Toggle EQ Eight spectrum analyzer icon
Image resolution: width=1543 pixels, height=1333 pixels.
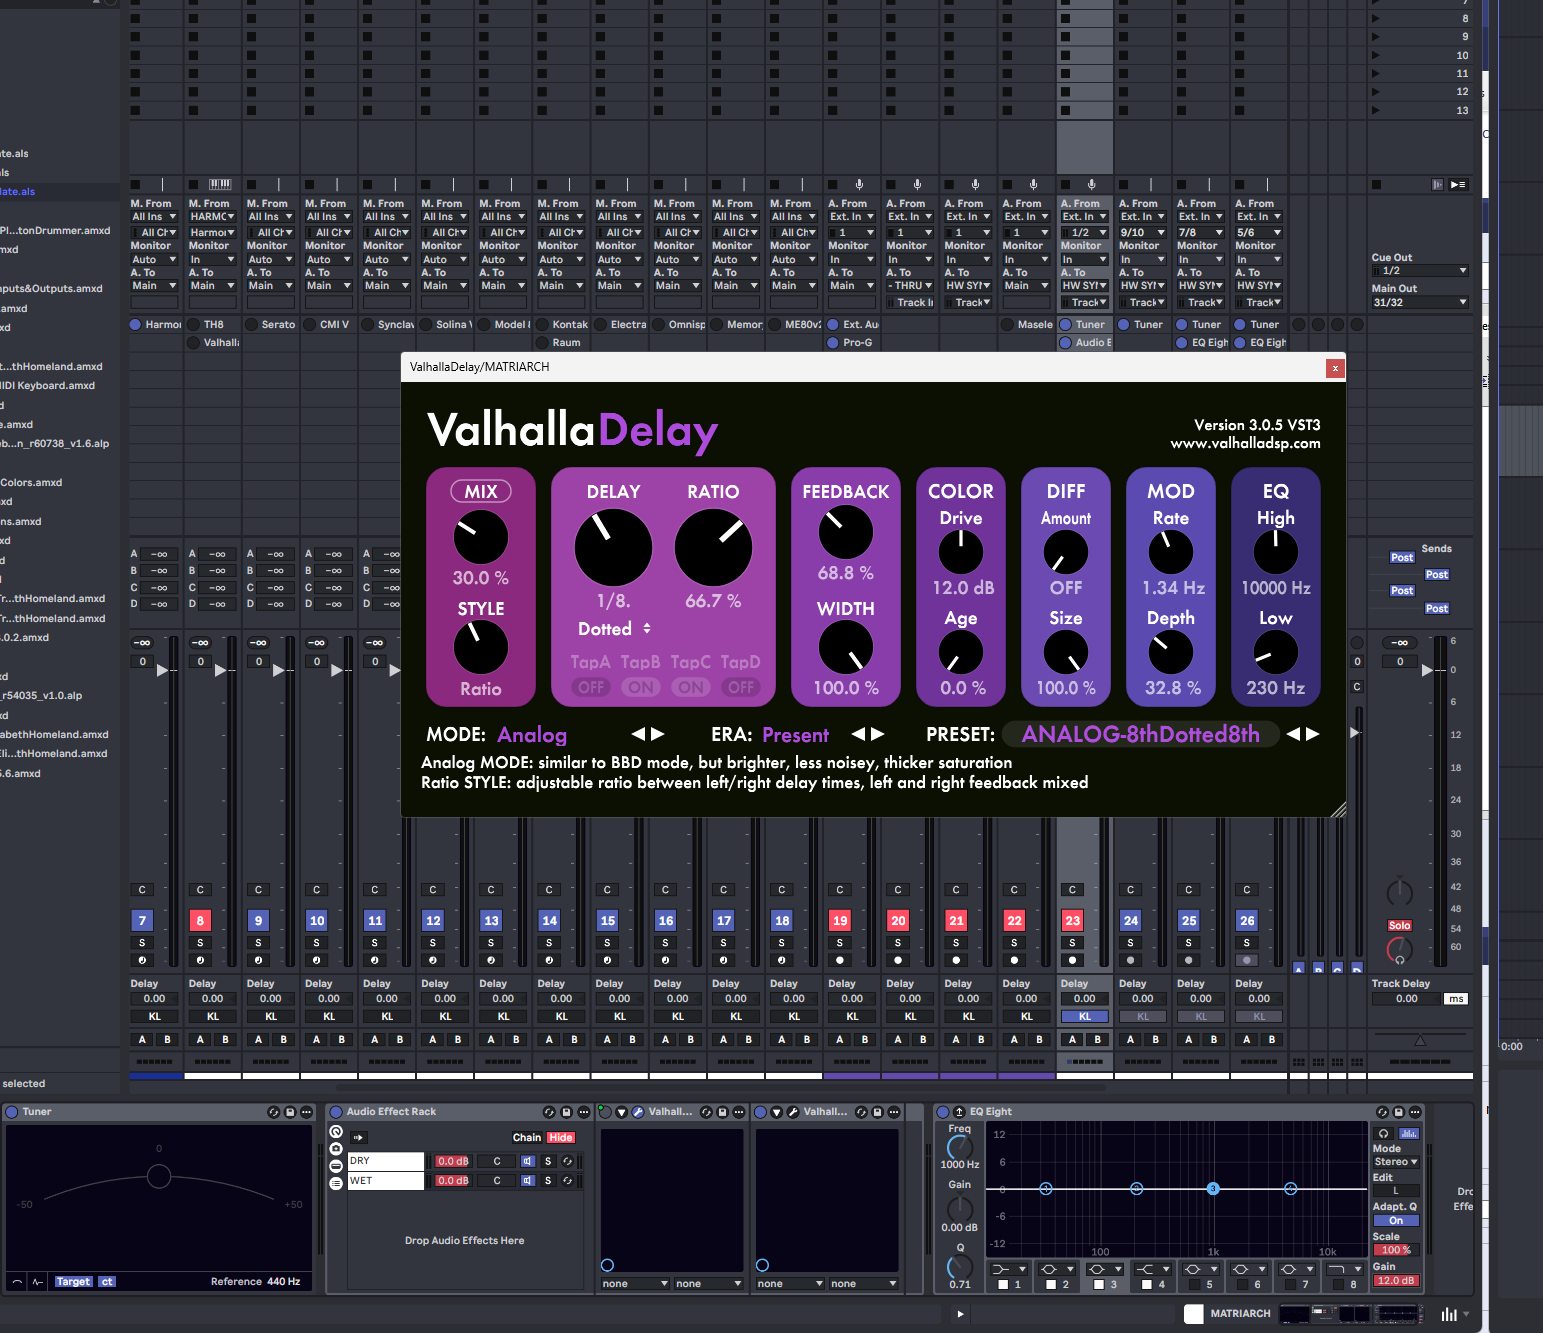[x=1409, y=1134]
